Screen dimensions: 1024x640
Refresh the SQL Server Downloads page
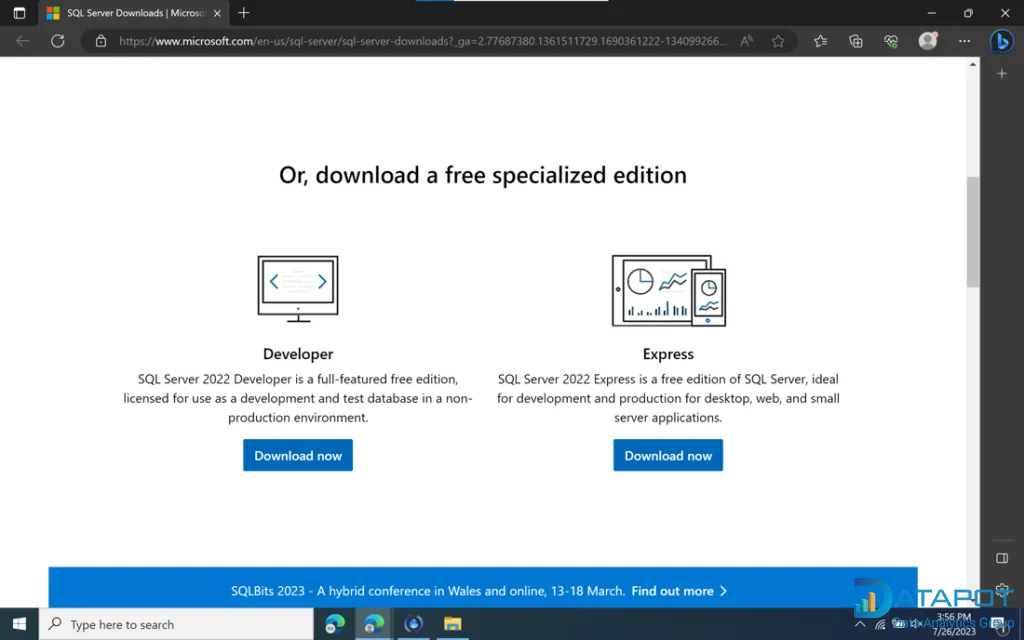(x=58, y=41)
